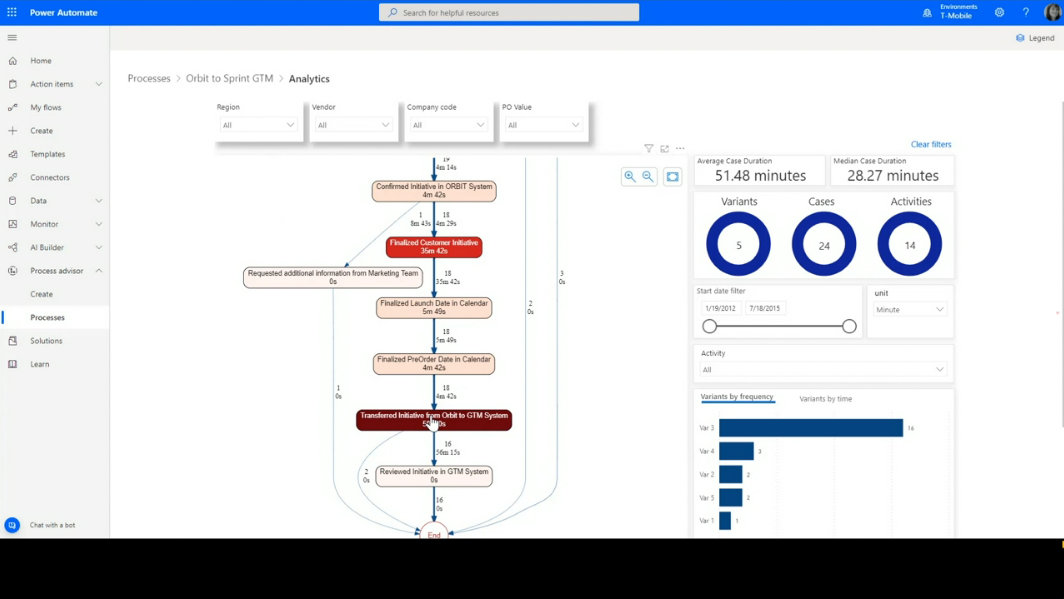Expand the Activity dropdown
The image size is (1064, 599).
click(x=822, y=370)
